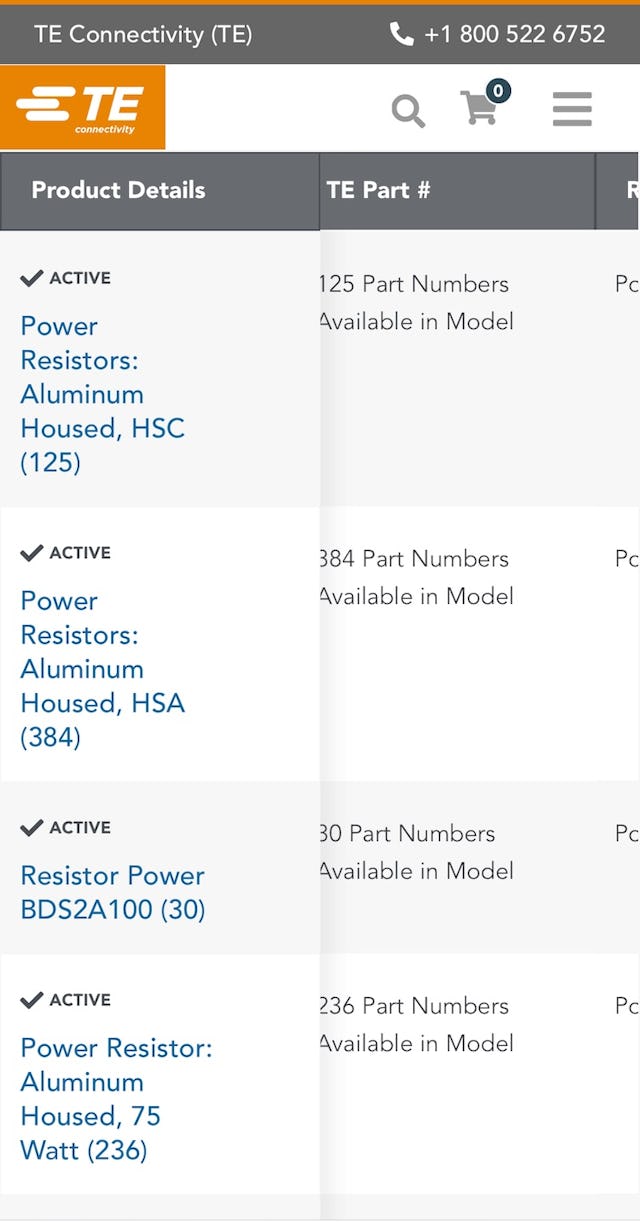
Task: Select the Product Details column header
Action: pyautogui.click(x=117, y=190)
